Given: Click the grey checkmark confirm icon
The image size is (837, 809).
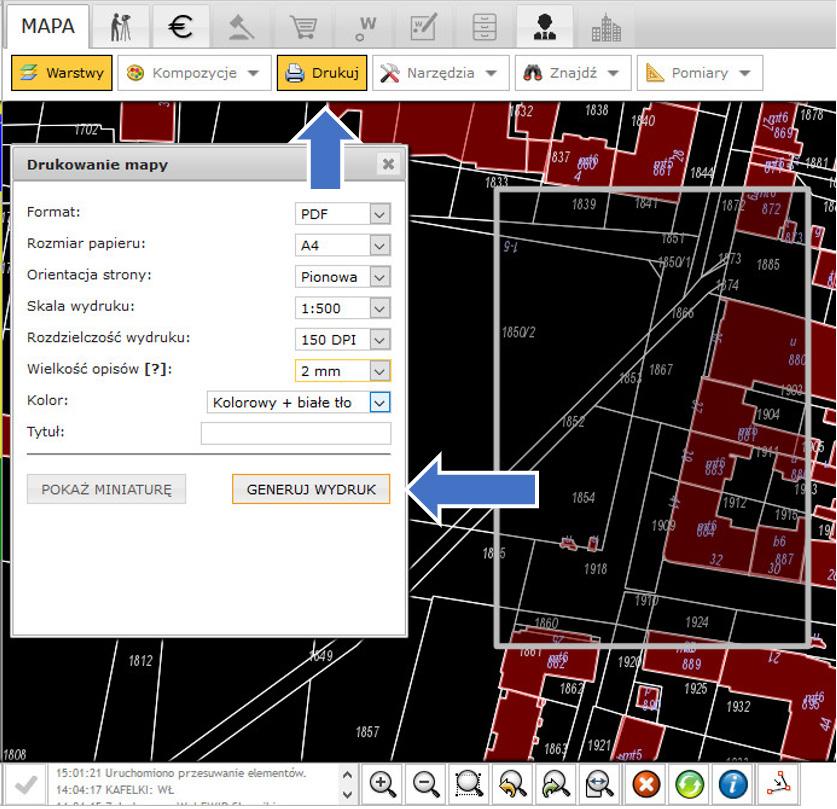Looking at the screenshot, I should [x=26, y=784].
